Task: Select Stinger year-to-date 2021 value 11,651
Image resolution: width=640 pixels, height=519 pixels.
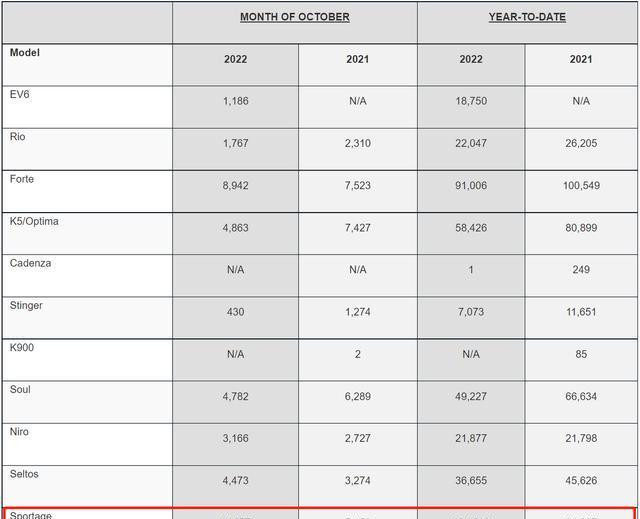Action: pyautogui.click(x=581, y=312)
